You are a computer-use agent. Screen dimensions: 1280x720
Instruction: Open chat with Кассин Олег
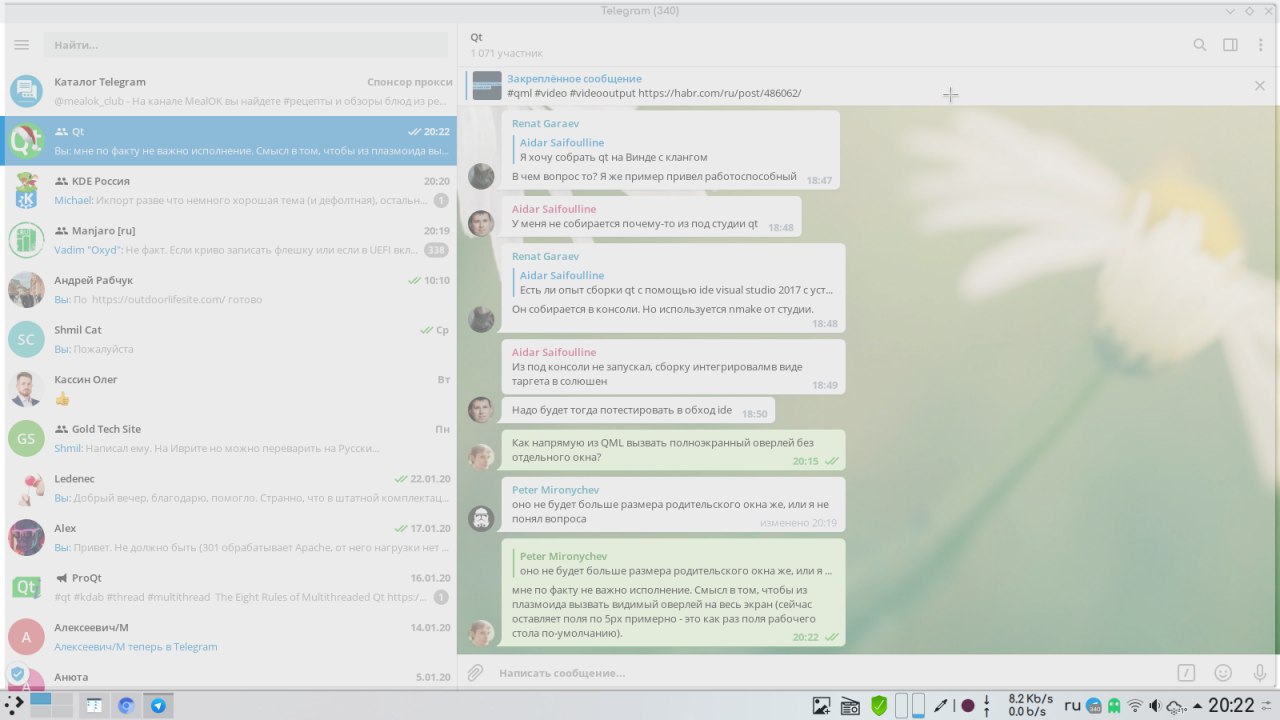(x=230, y=389)
